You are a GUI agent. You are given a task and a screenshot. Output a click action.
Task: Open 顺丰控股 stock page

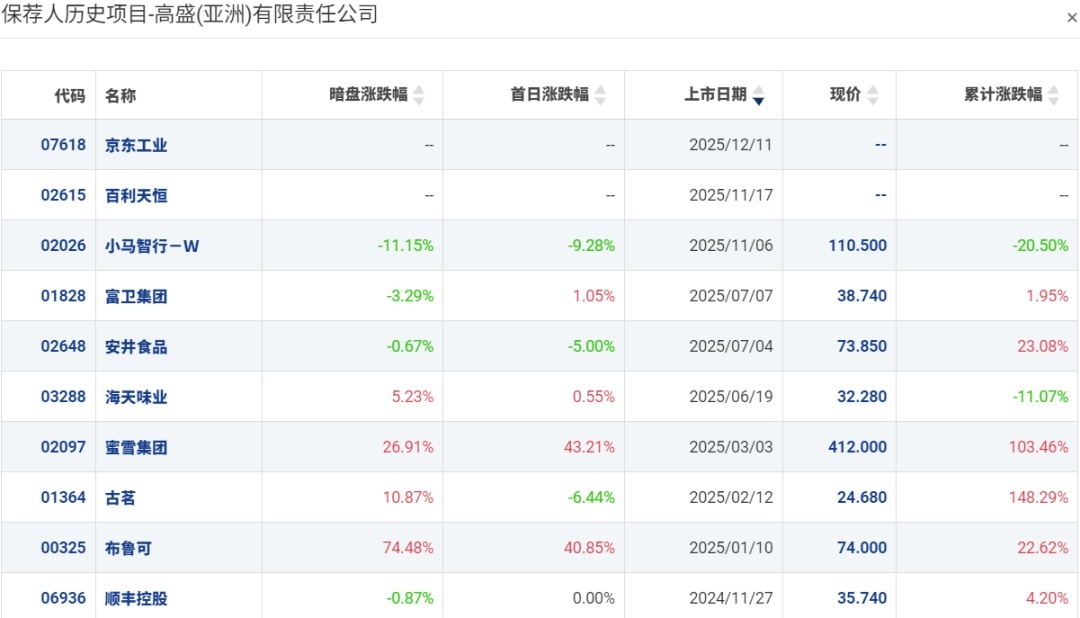(136, 598)
